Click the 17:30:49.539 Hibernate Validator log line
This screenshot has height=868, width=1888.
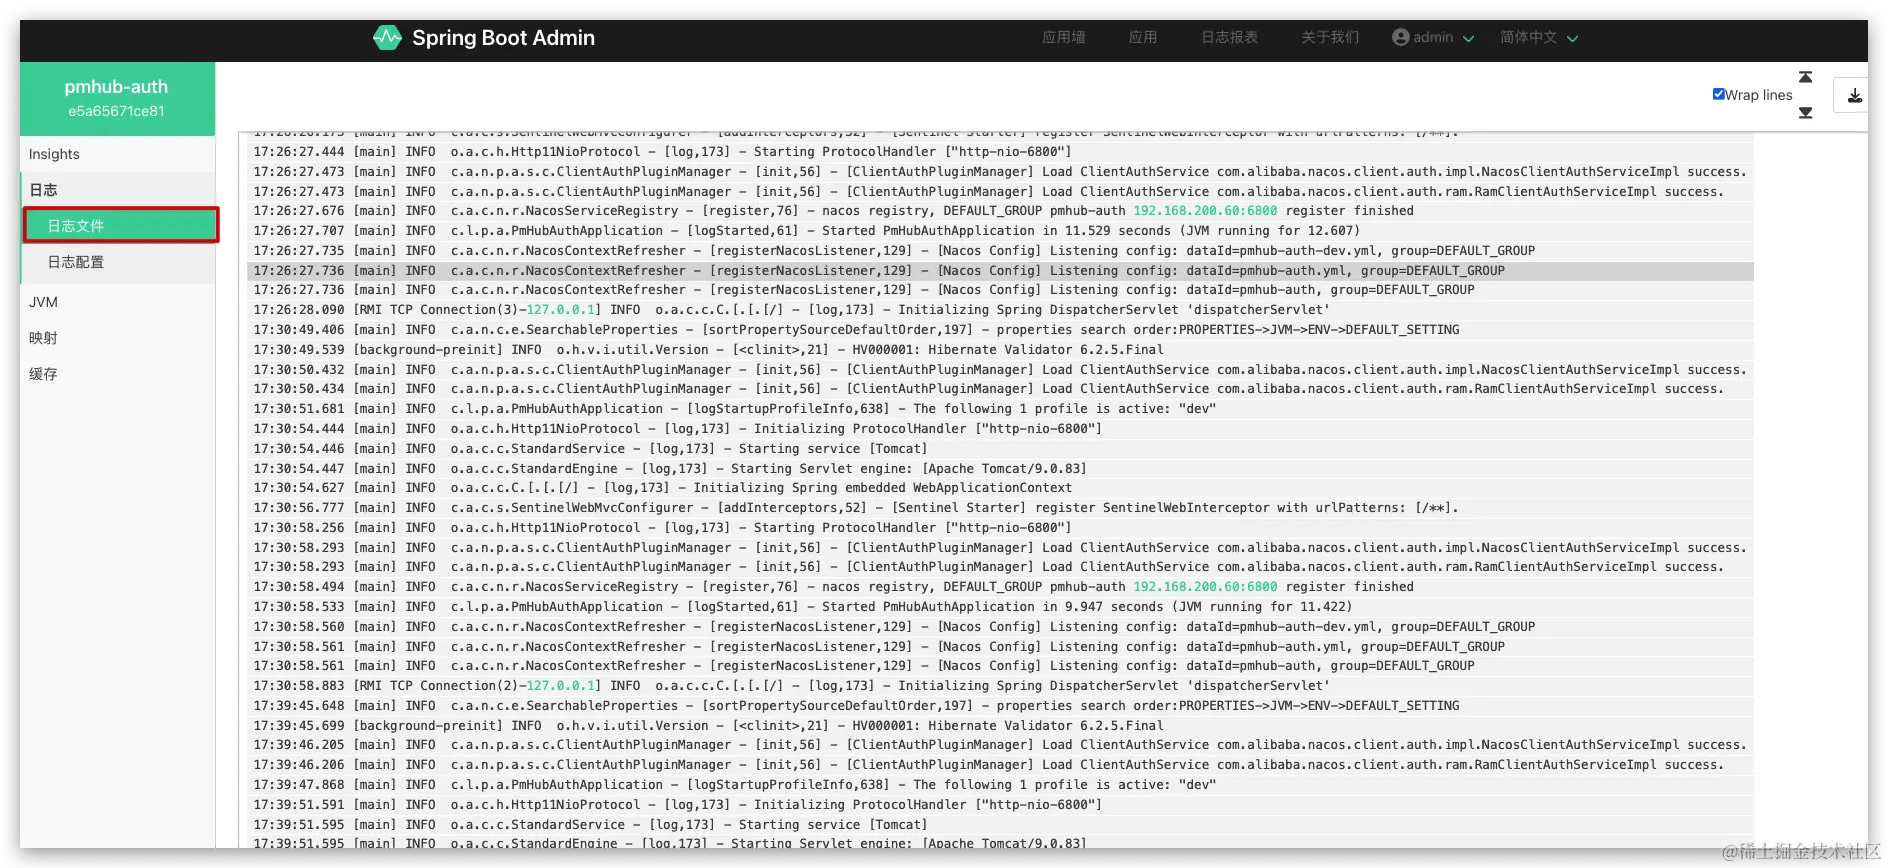point(1000,350)
